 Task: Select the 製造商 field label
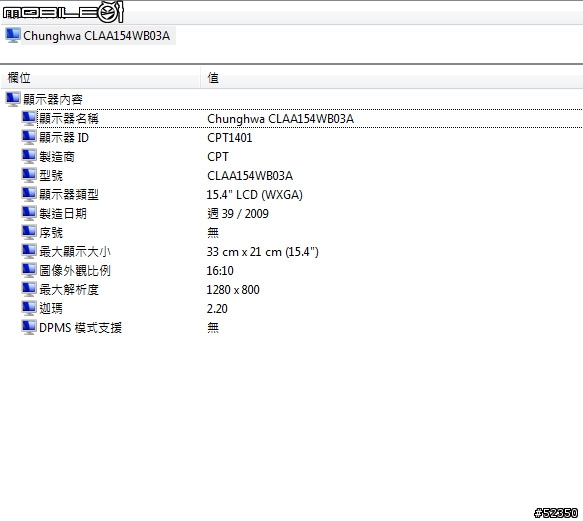[x=57, y=157]
